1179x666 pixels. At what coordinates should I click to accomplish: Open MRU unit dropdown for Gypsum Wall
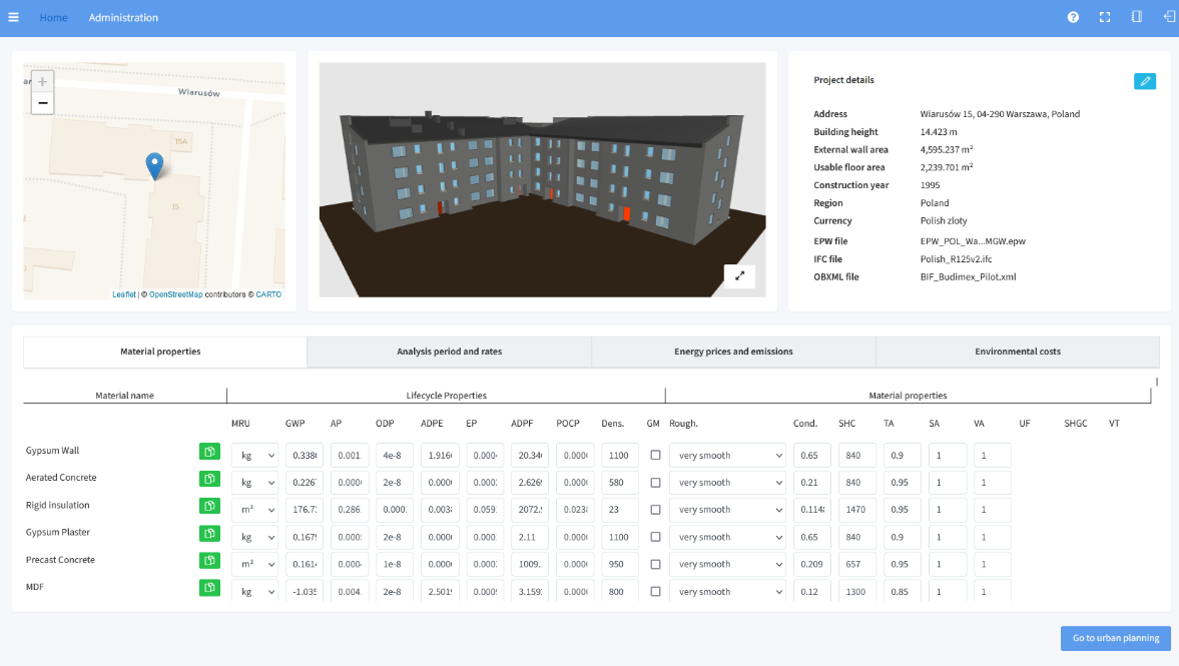coord(255,456)
